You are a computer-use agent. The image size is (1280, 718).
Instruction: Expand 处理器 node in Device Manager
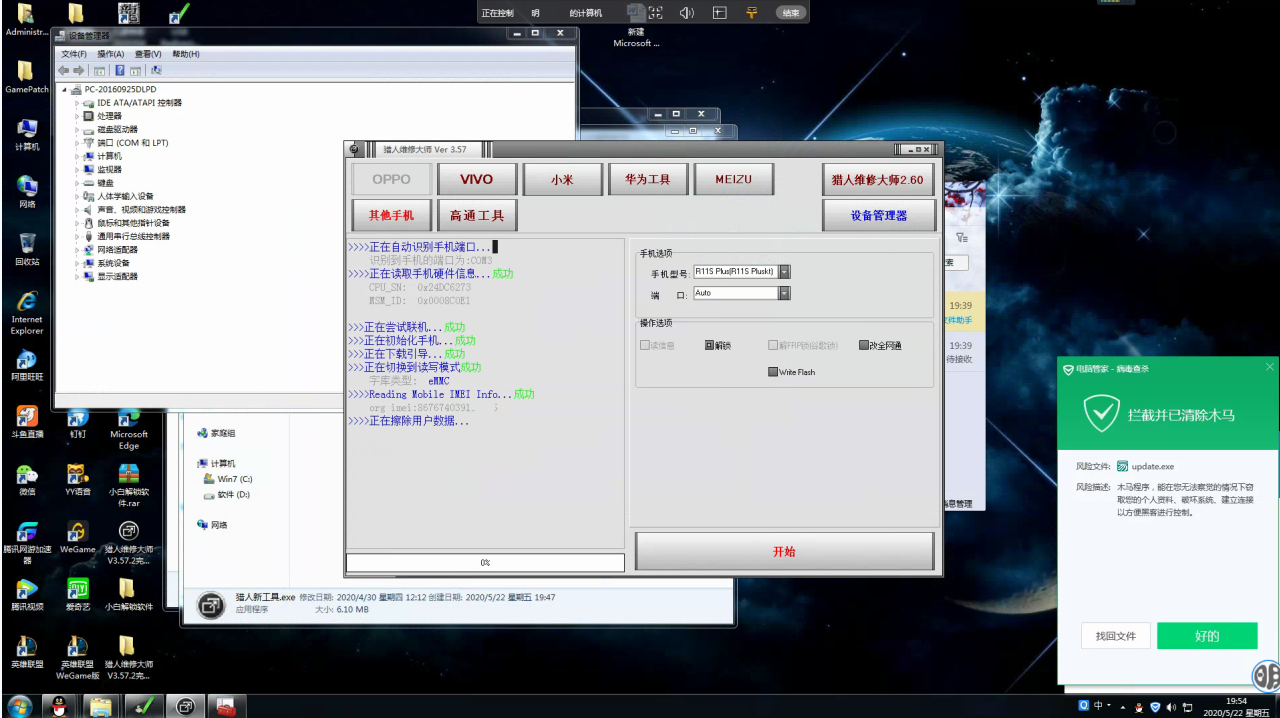click(x=78, y=116)
